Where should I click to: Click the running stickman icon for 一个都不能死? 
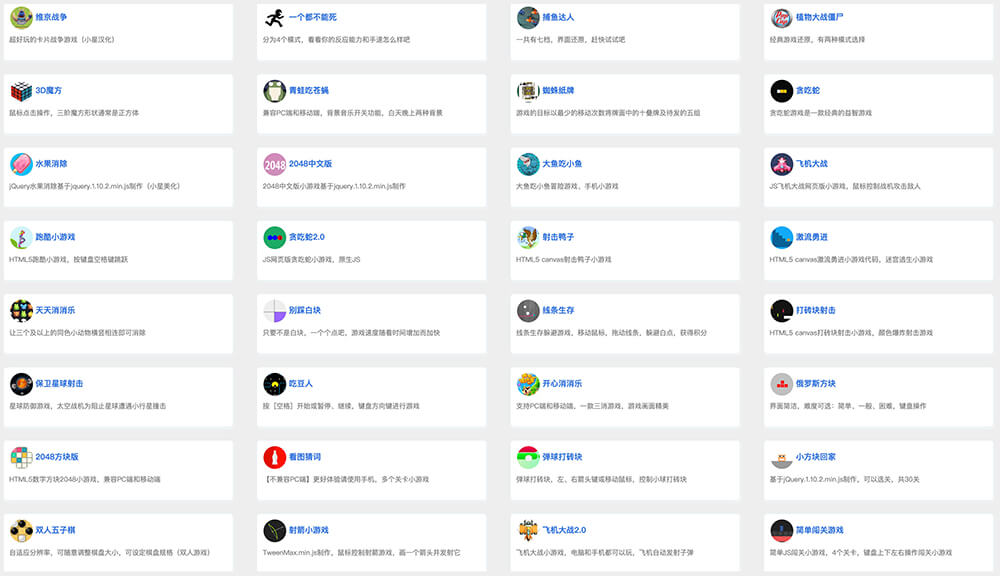(x=275, y=18)
